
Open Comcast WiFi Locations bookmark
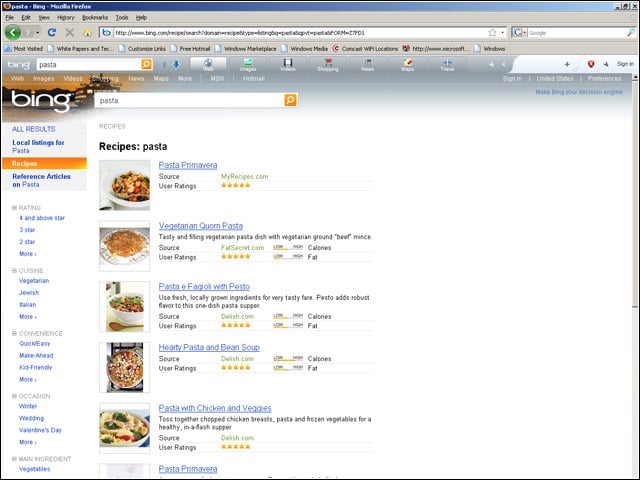click(x=365, y=49)
